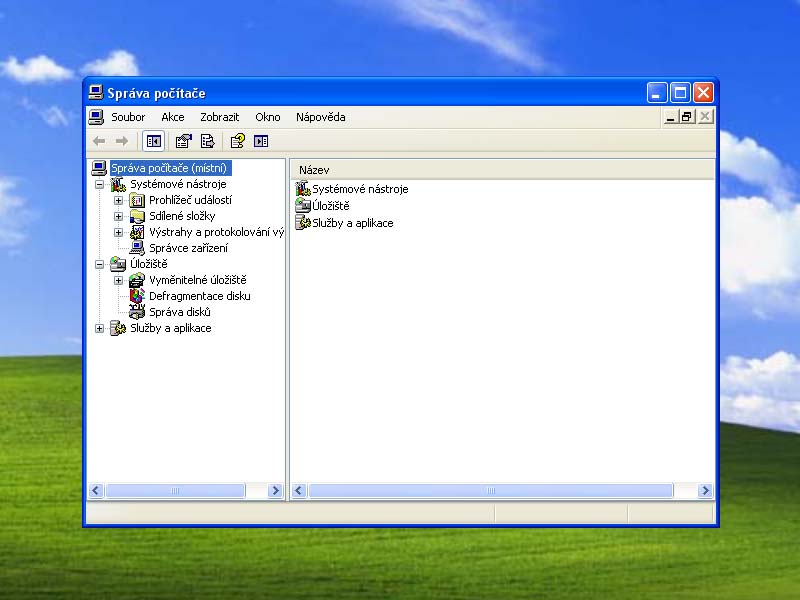Click right arrow of tree pane horizontal scrollbar

click(x=276, y=491)
